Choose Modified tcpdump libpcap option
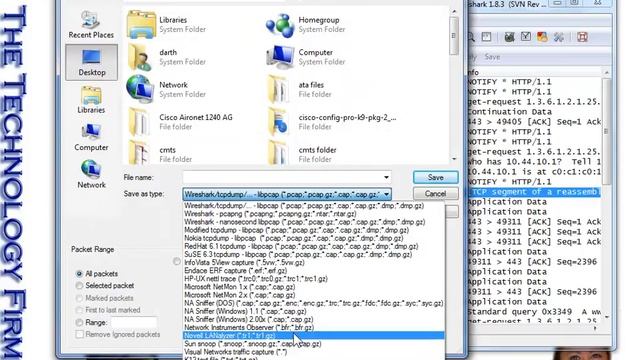Image resolution: width=640 pixels, height=360 pixels. tap(313, 230)
